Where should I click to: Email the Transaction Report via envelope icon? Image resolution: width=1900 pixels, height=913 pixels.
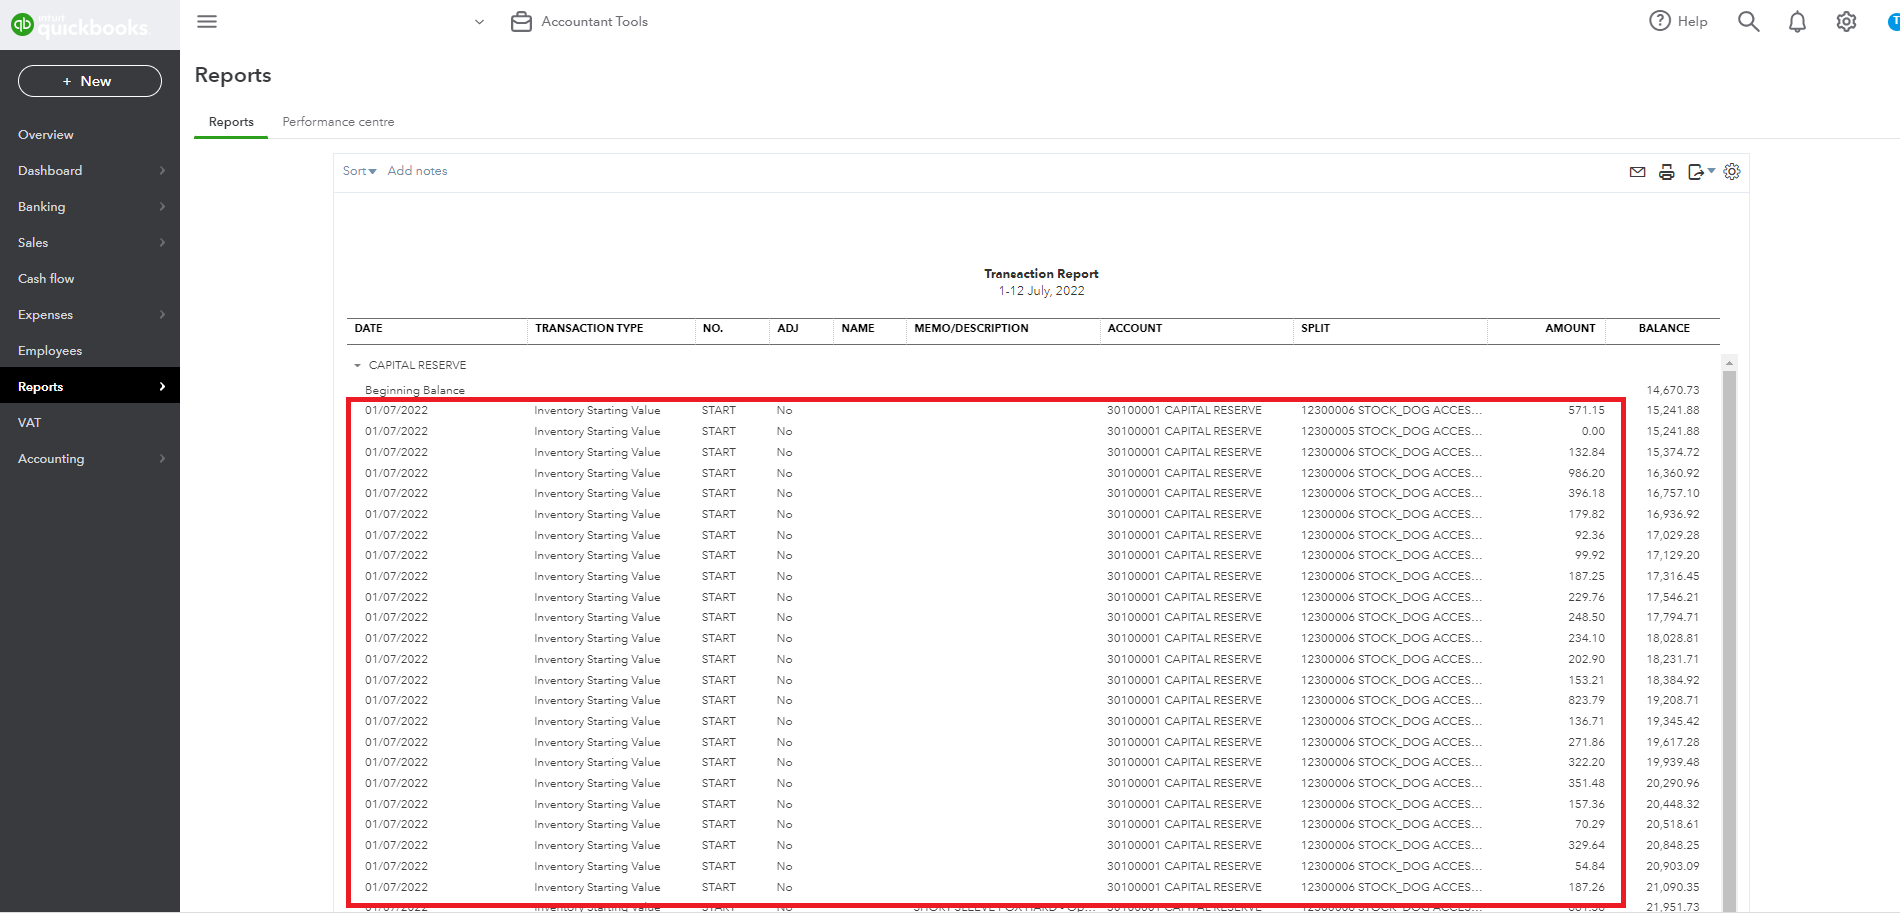(x=1637, y=171)
